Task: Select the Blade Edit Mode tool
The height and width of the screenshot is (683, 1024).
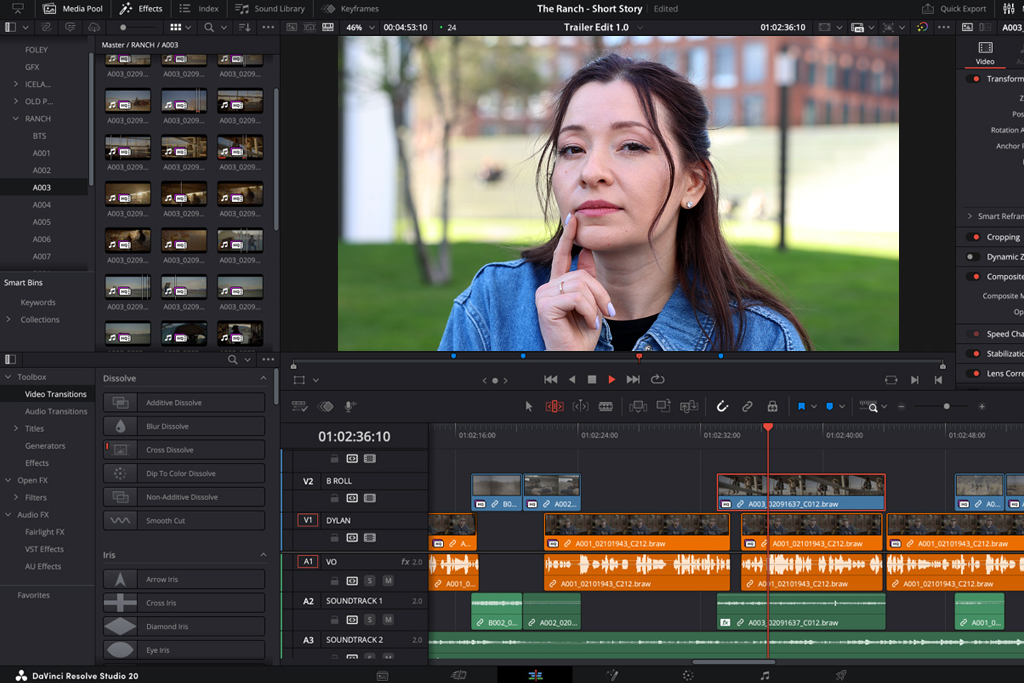Action: [x=605, y=406]
